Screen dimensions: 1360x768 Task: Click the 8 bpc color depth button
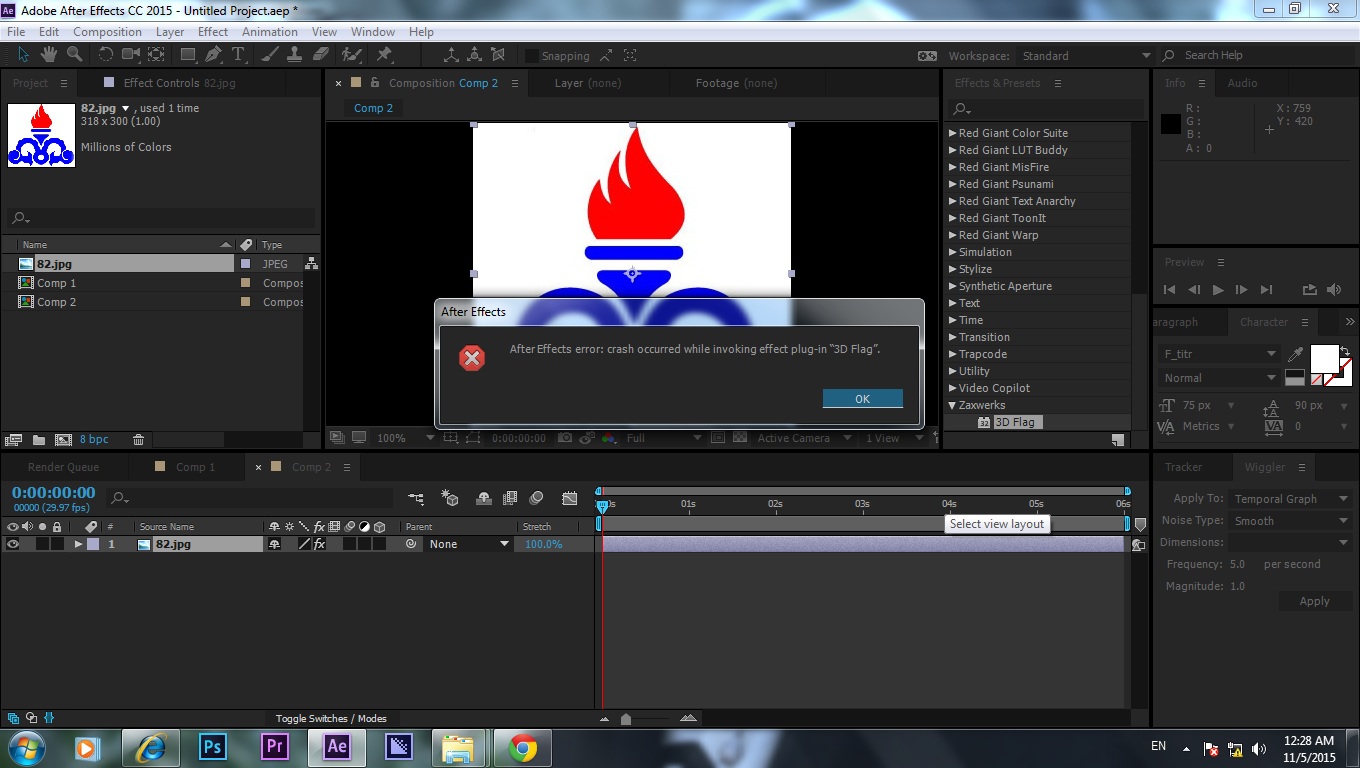click(94, 439)
